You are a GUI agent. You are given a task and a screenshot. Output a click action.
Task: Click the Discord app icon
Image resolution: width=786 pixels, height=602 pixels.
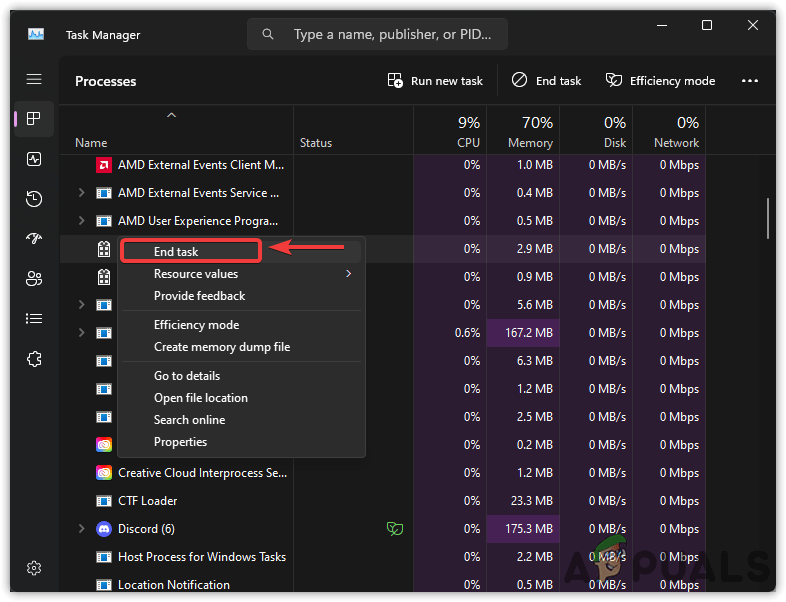104,529
